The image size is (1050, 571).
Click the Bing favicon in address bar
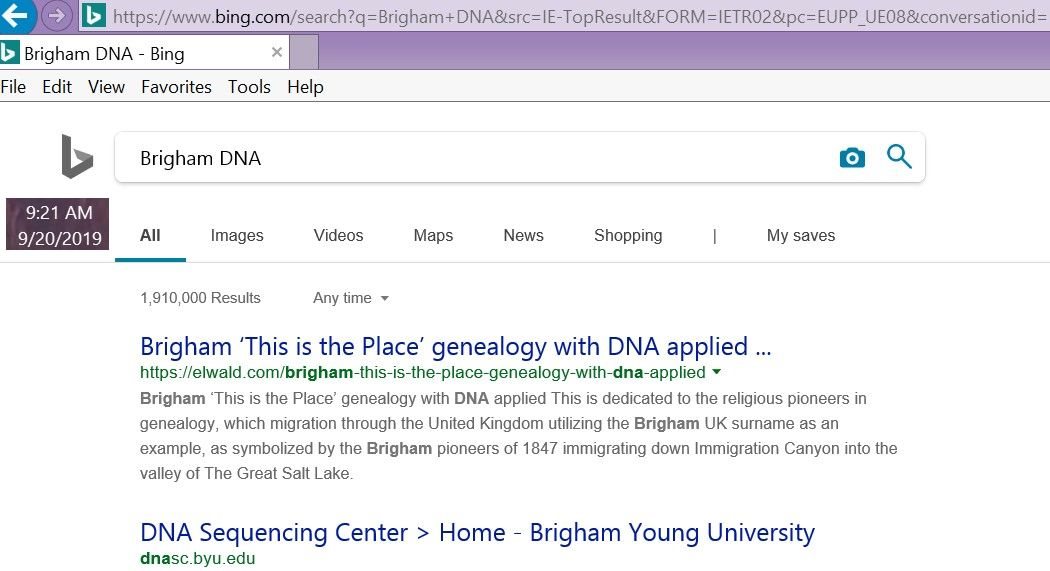click(x=94, y=16)
